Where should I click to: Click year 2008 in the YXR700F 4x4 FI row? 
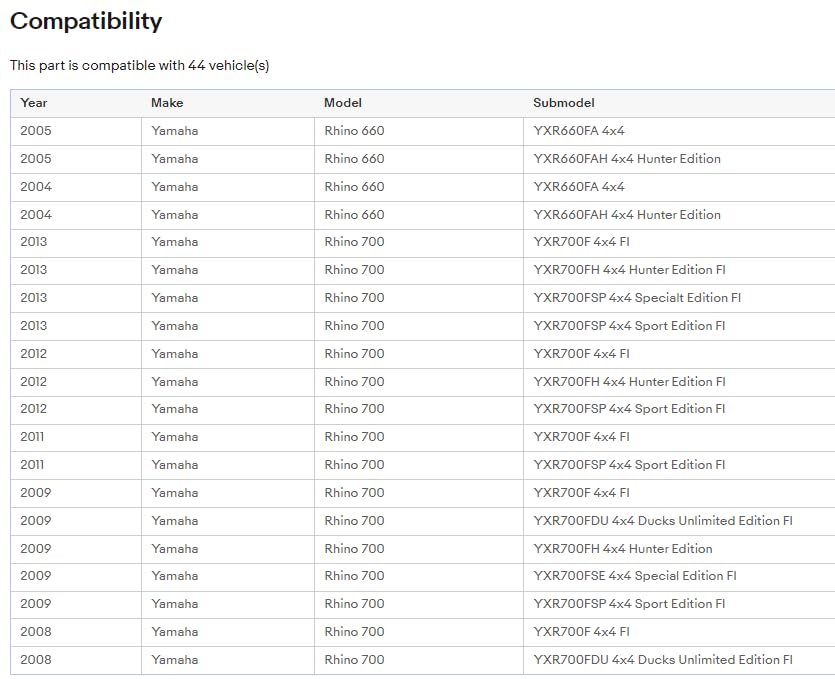point(36,632)
